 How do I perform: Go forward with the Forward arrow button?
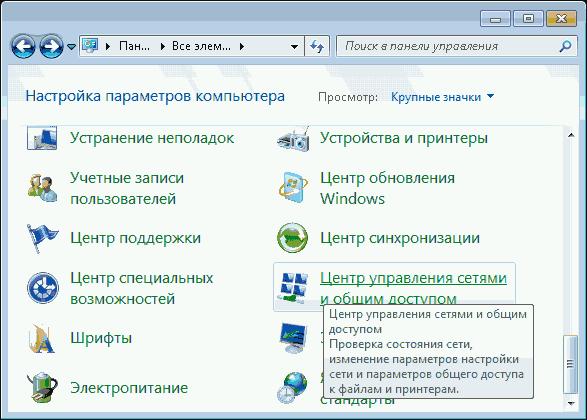pyautogui.click(x=51, y=46)
